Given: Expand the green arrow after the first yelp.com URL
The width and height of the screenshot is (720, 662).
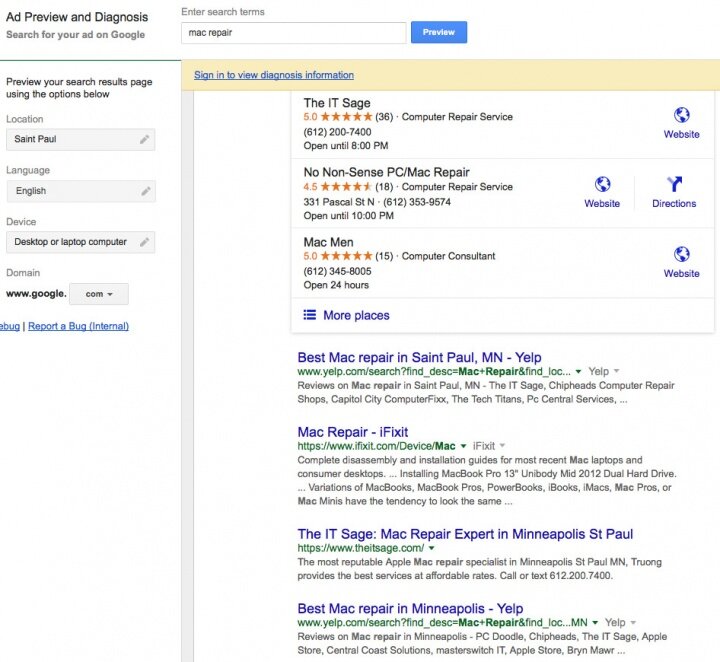Looking at the screenshot, I should (x=579, y=371).
